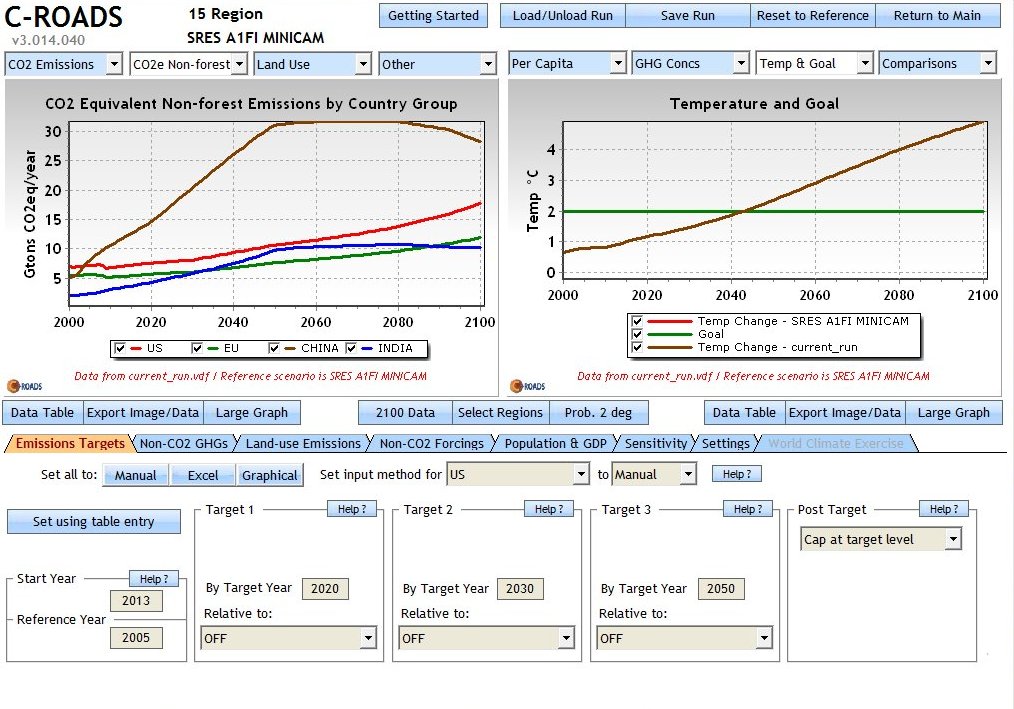Screen dimensions: 1014x709
Task: Click Target 3 year field 2050
Action: (721, 589)
